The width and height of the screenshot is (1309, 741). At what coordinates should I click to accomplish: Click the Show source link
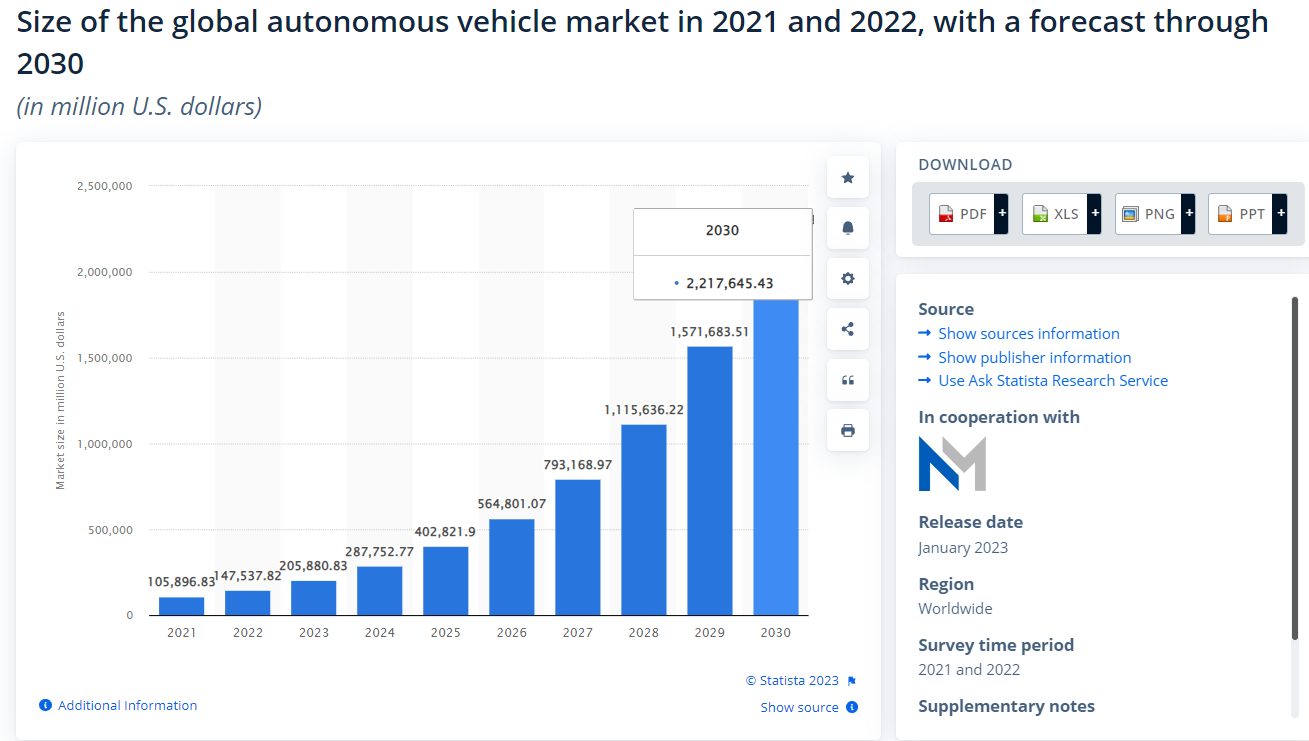[x=799, y=707]
